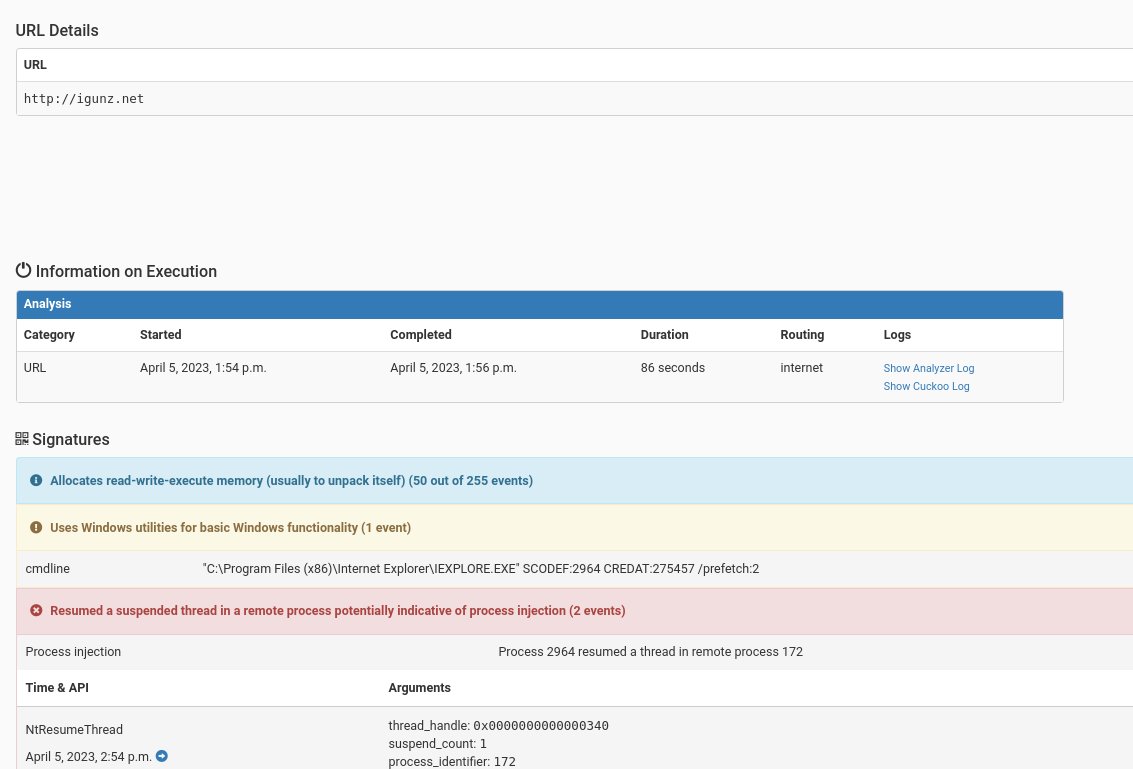Click the blue arrow icon next to 2:54 p.m.
The width and height of the screenshot is (1133, 769).
click(162, 756)
